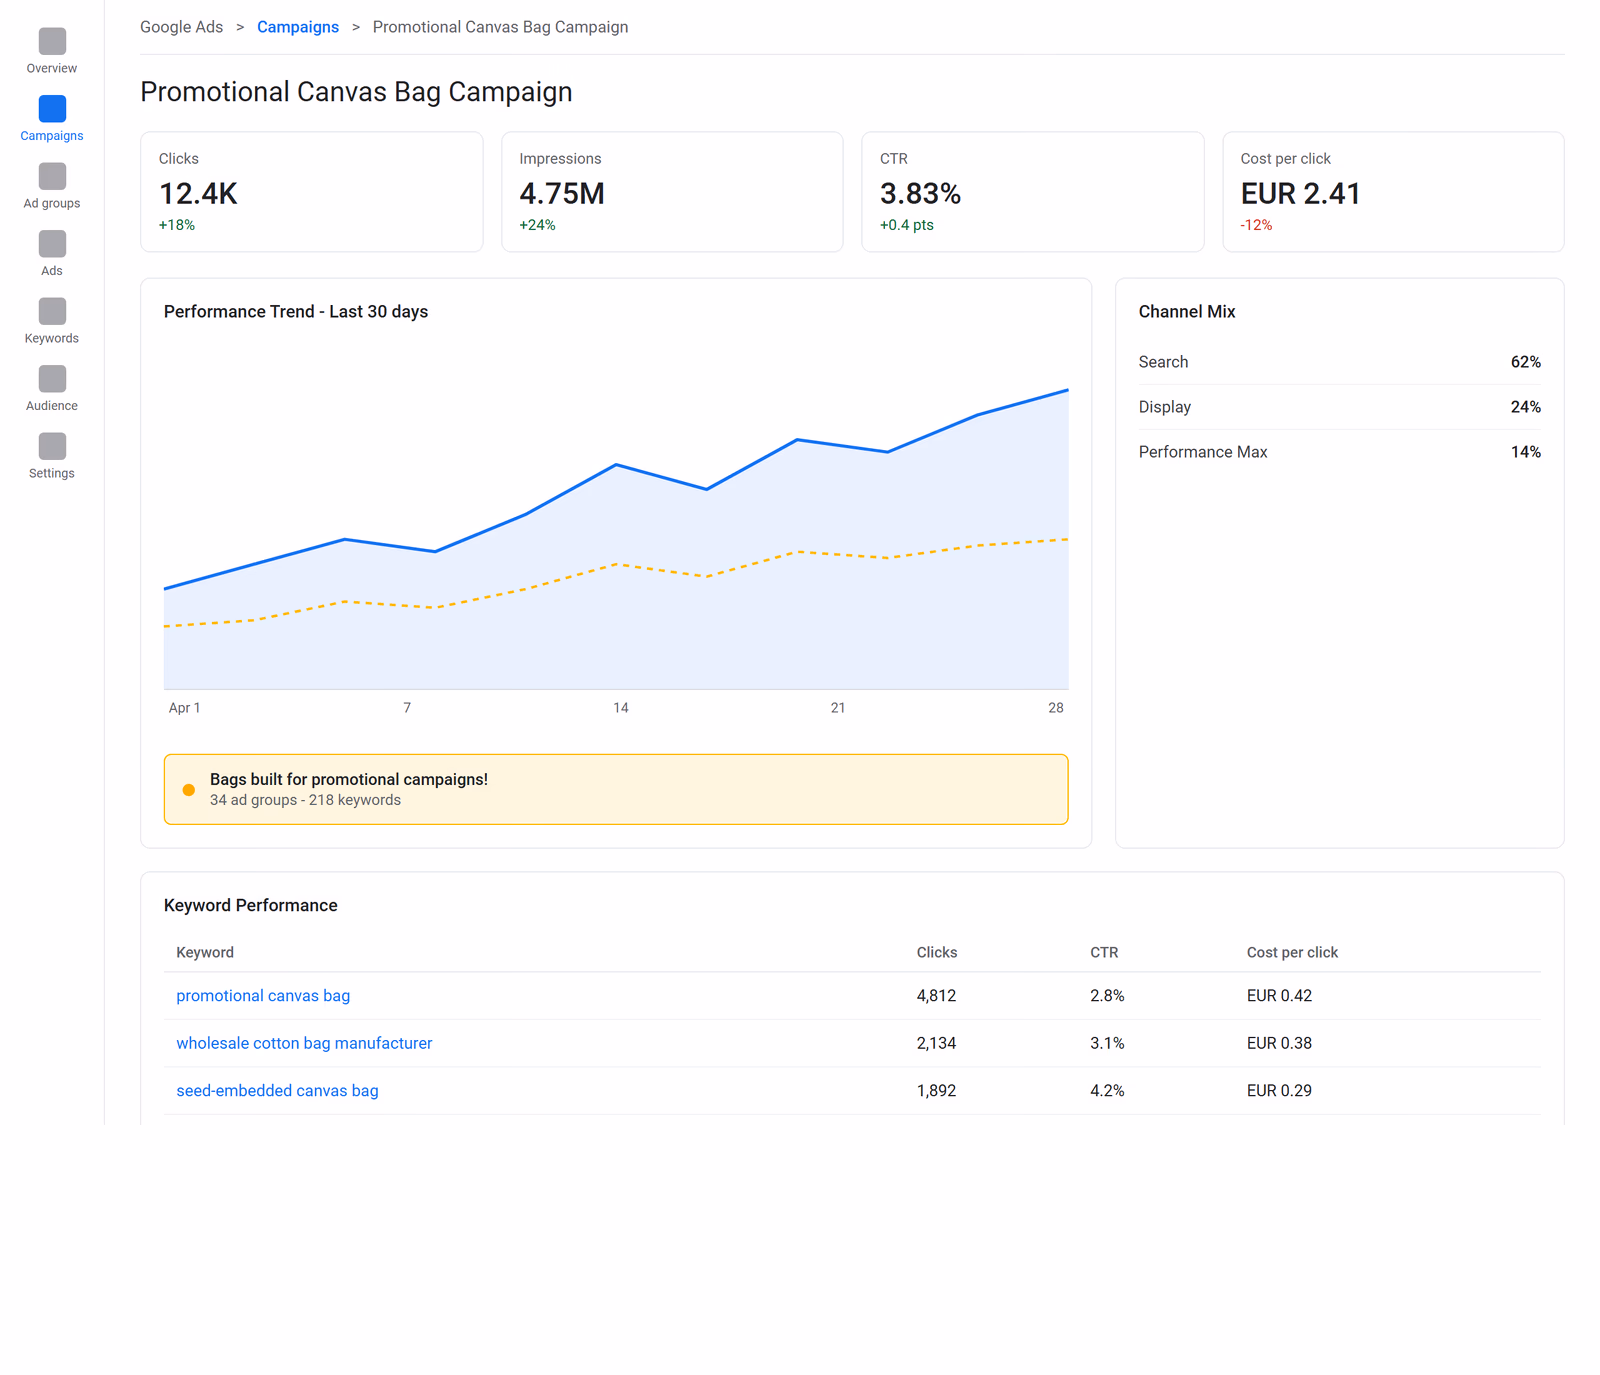Image resolution: width=1600 pixels, height=1375 pixels.
Task: Open 'promotional canvas bag' keyword link
Action: click(x=263, y=996)
